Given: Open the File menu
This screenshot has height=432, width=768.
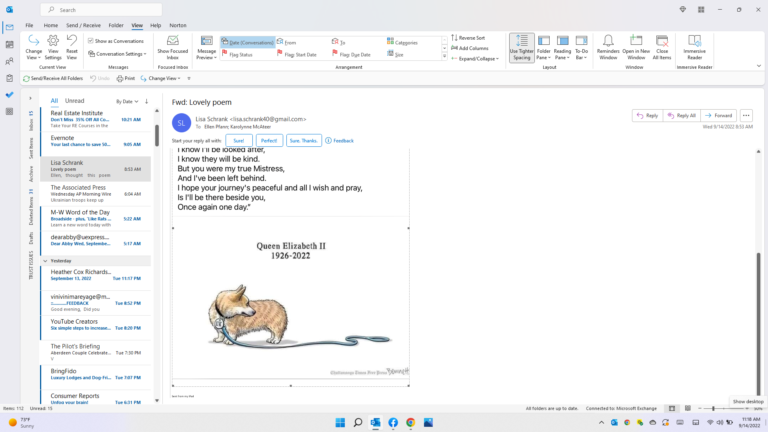Looking at the screenshot, I should pyautogui.click(x=29, y=25).
